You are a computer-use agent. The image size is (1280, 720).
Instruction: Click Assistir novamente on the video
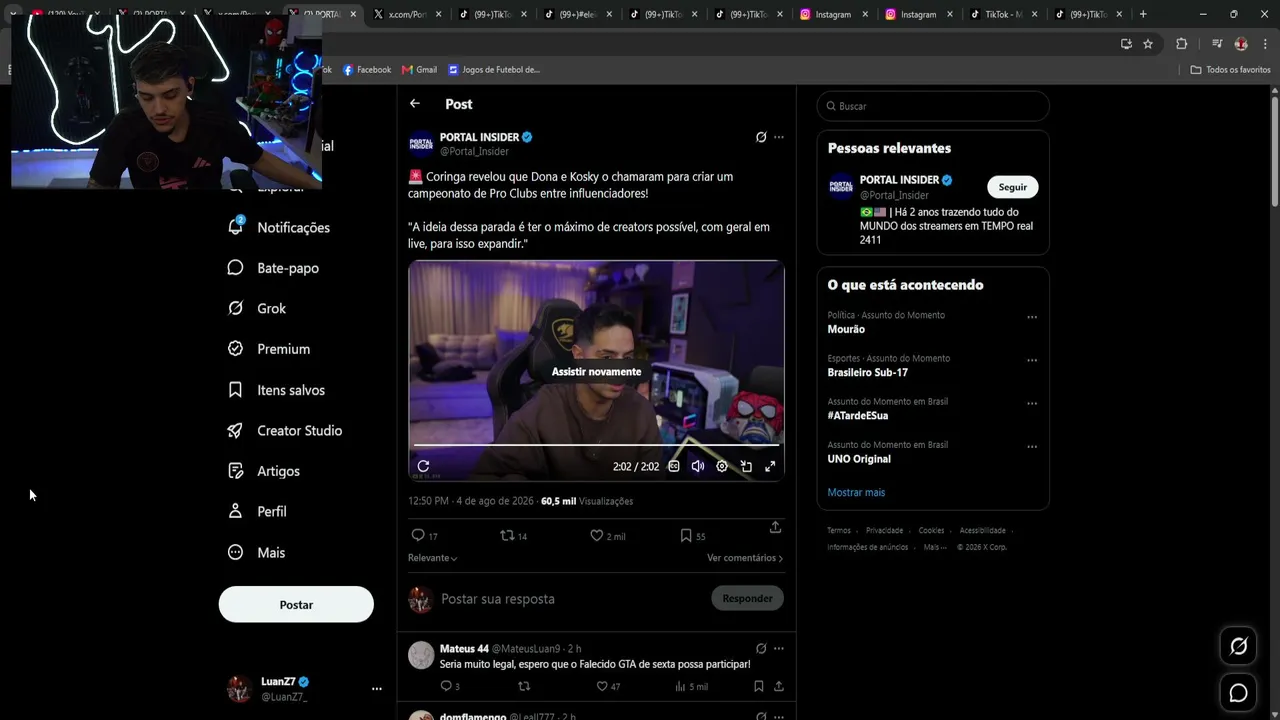(x=596, y=371)
